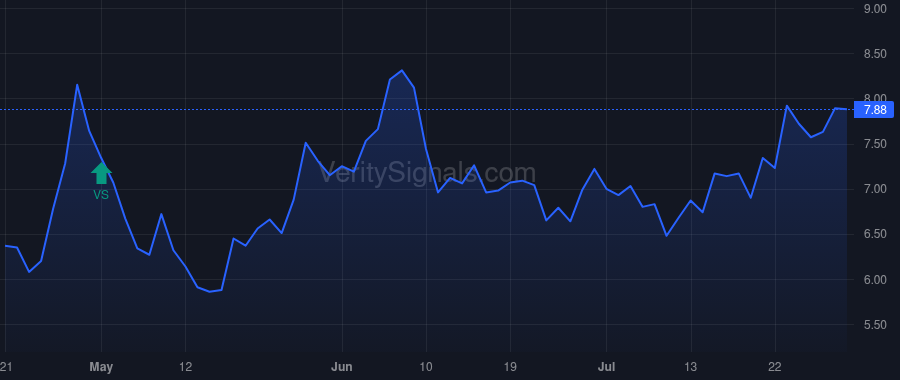Click the 19 date axis label

510,367
